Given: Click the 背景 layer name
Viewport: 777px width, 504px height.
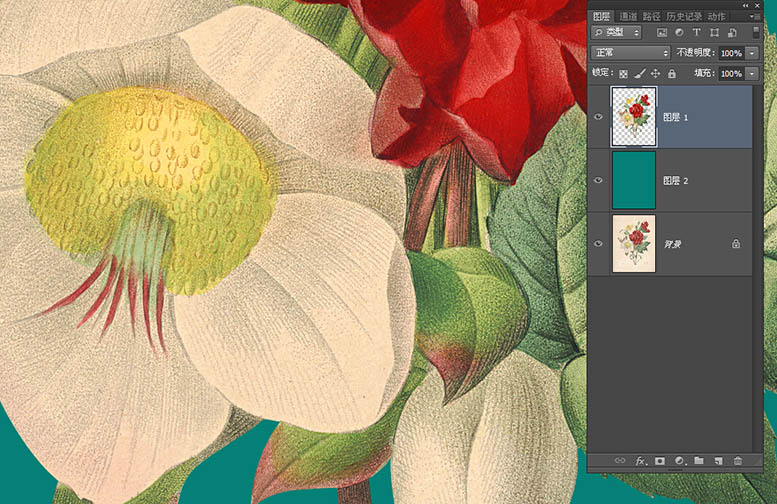Looking at the screenshot, I should [672, 244].
